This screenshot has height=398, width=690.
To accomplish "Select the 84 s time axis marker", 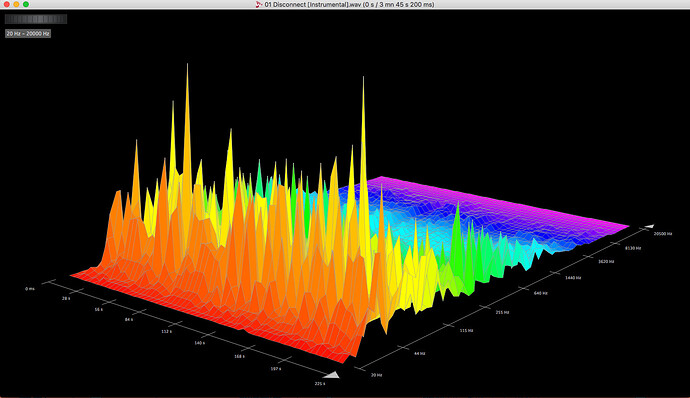I will click(129, 320).
